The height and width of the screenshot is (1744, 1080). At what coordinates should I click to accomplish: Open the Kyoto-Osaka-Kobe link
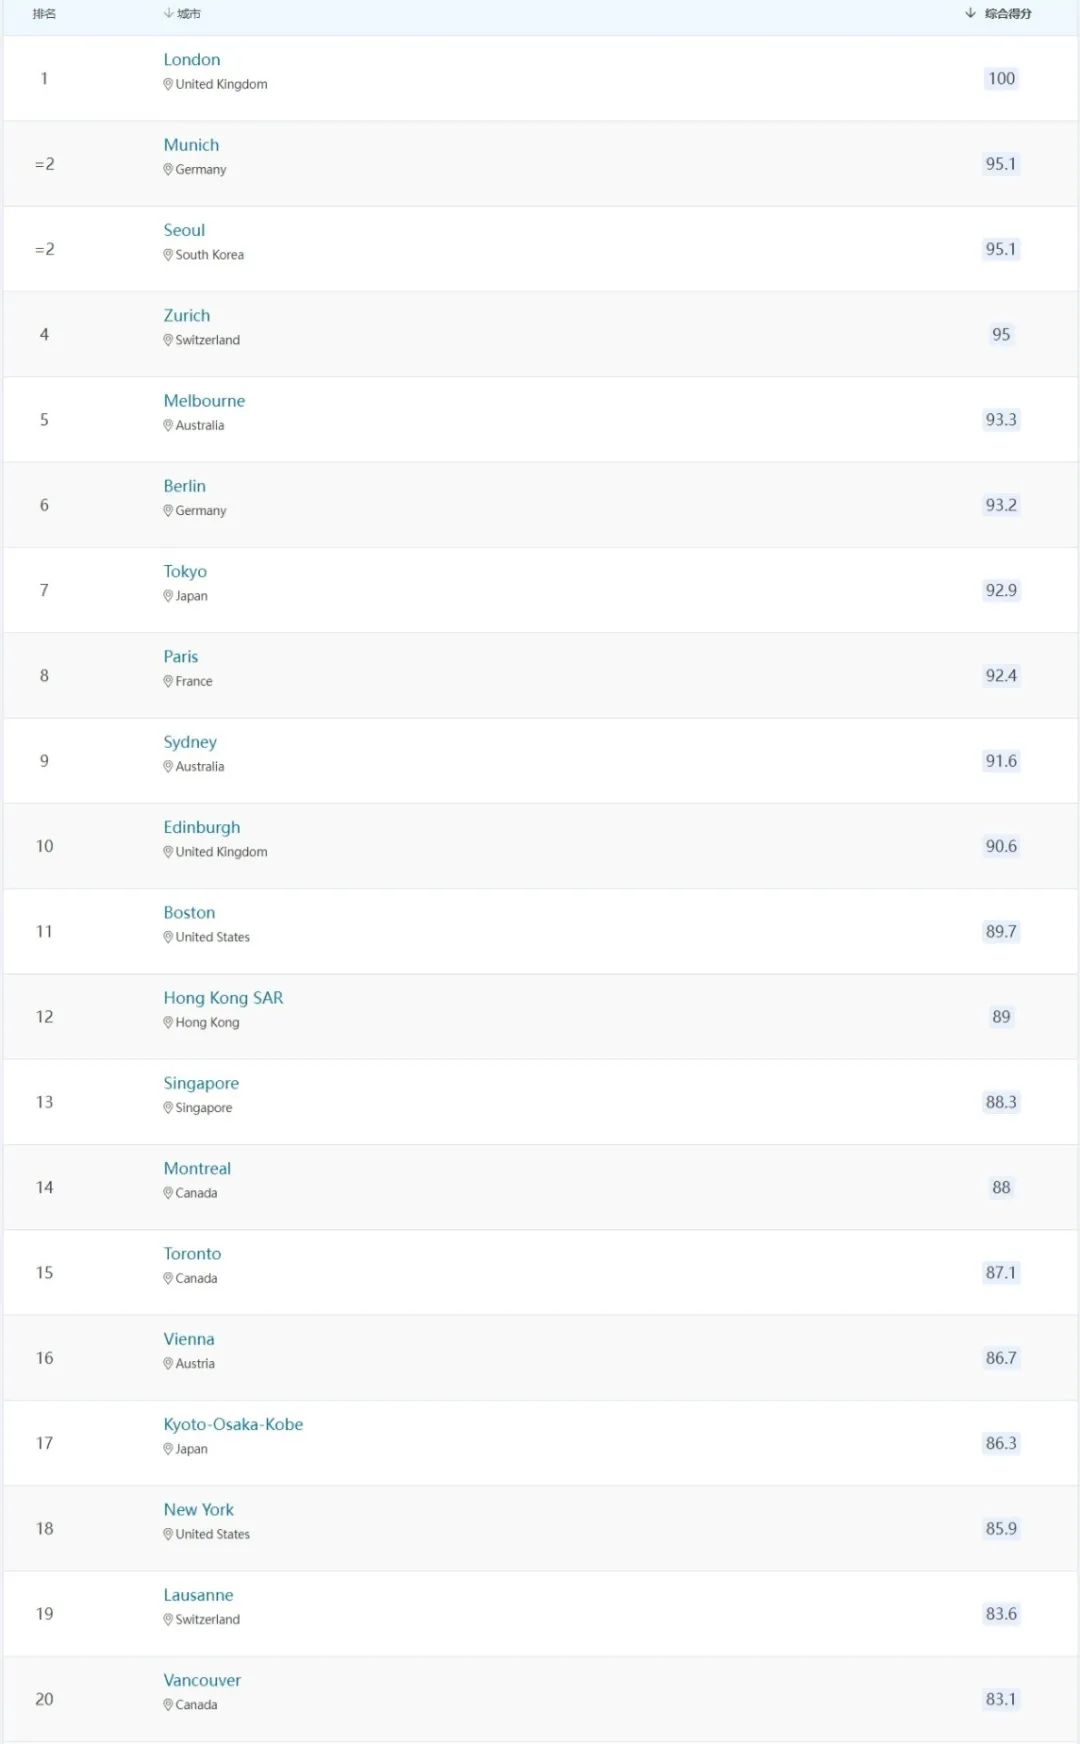click(x=233, y=1424)
